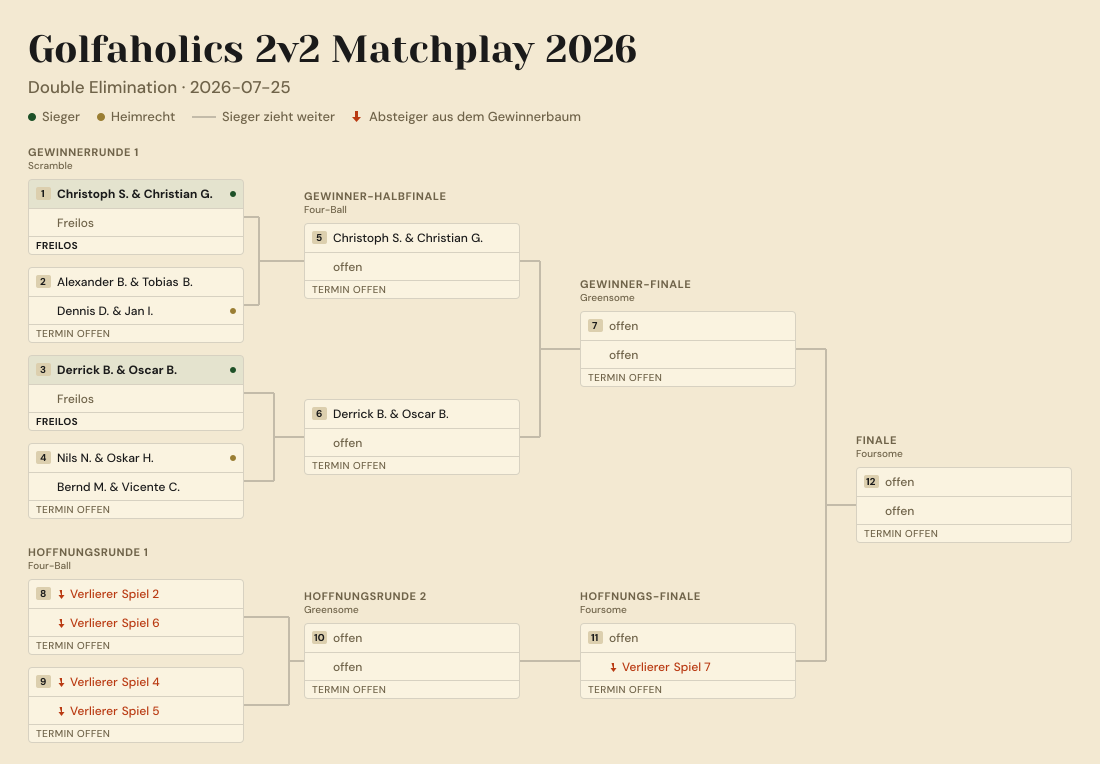Click match number 1 badge

pyautogui.click(x=43, y=194)
